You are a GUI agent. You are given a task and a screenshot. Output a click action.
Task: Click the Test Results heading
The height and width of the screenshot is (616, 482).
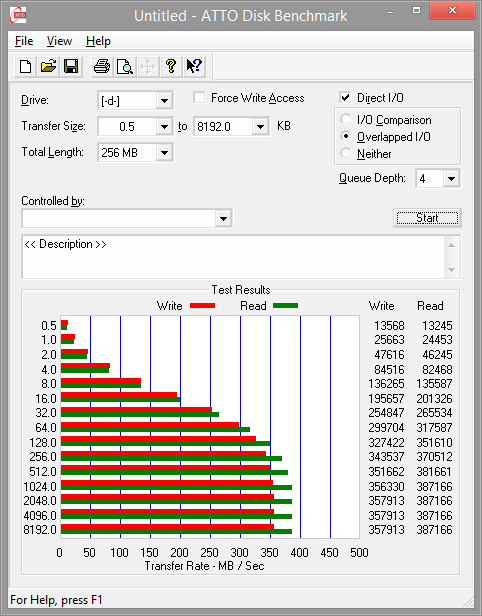pos(241,290)
